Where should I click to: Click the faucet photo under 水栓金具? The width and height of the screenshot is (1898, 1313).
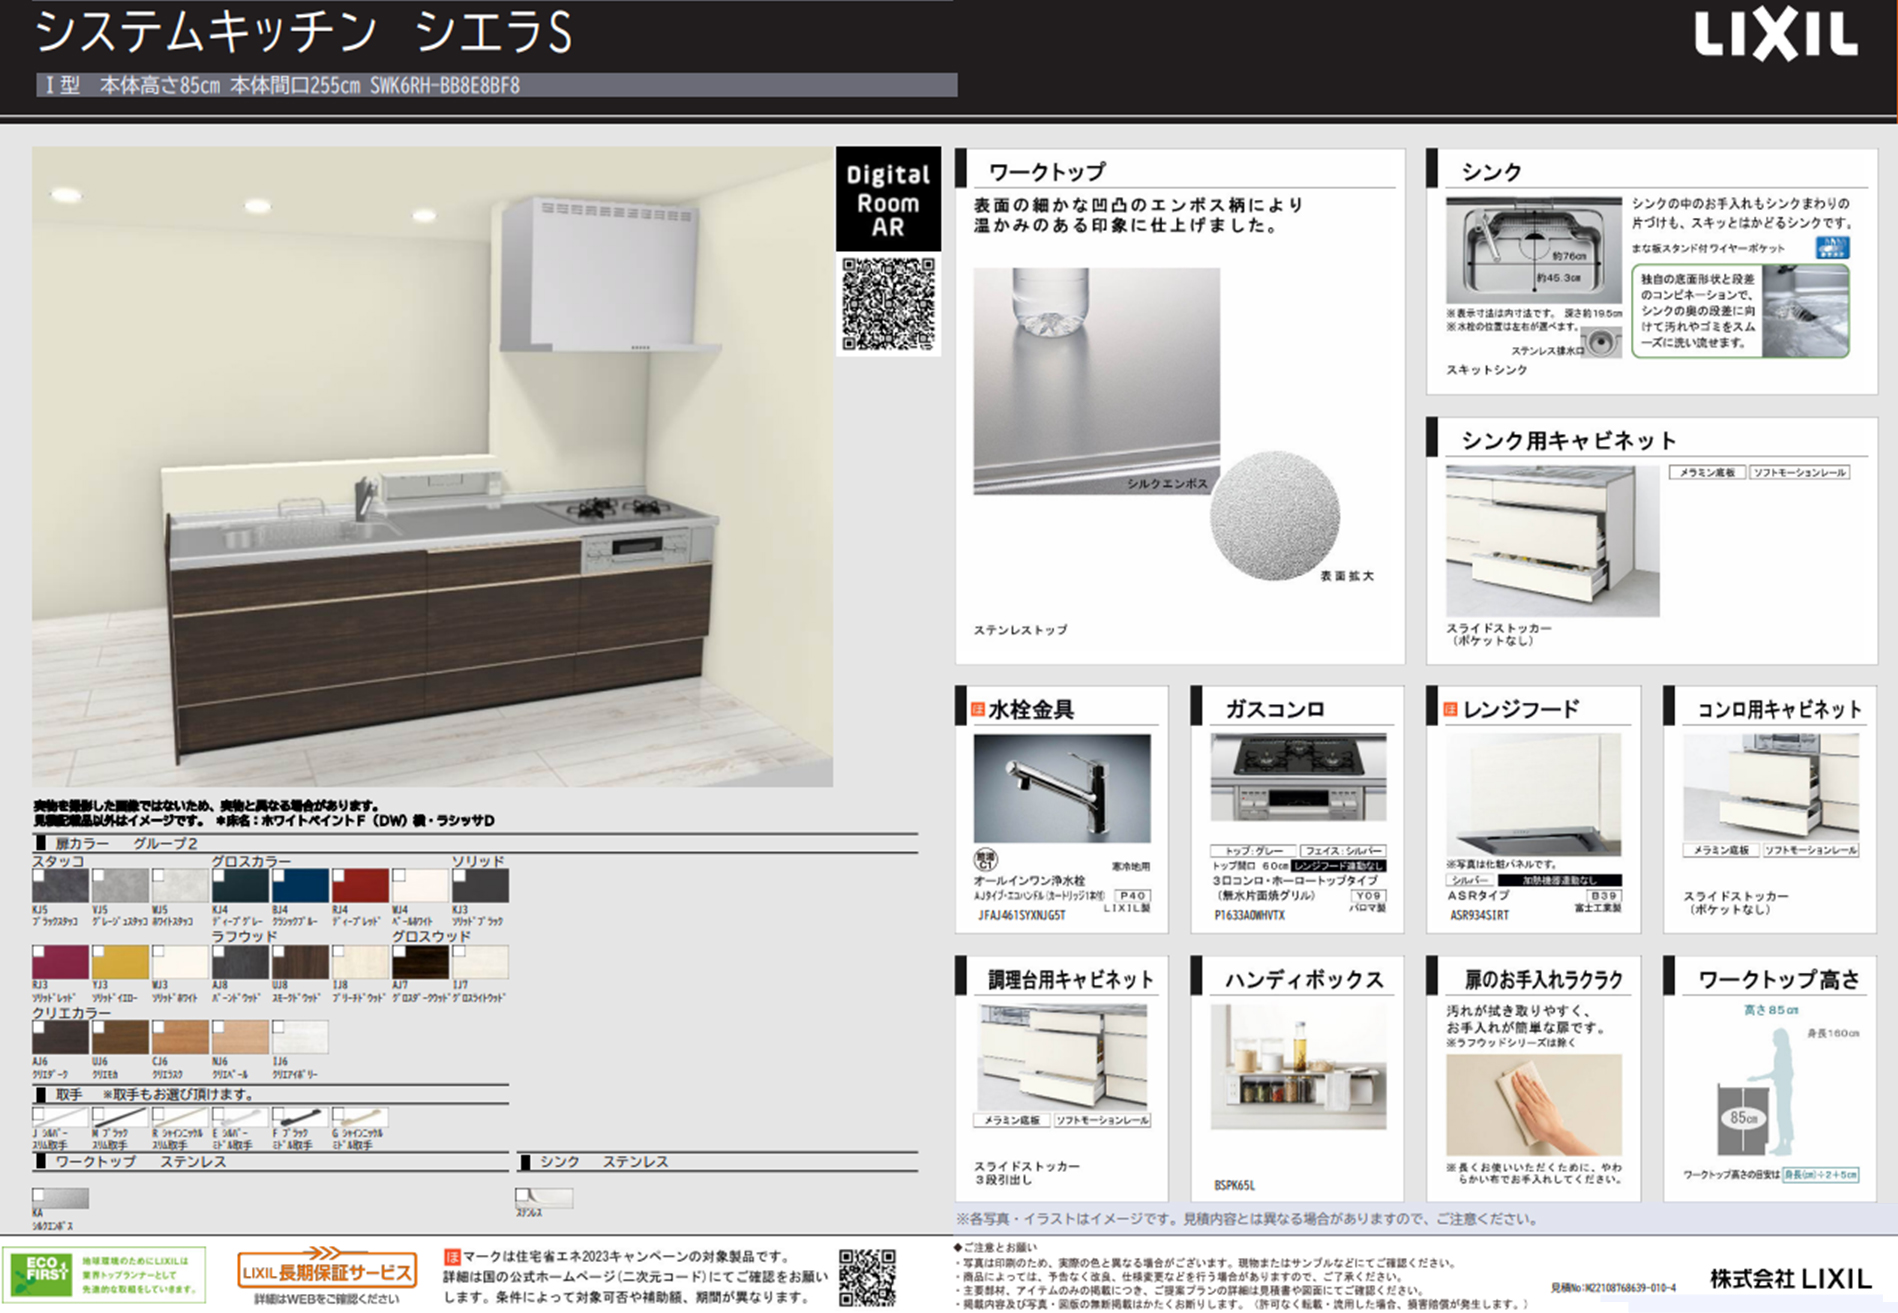pos(1062,788)
